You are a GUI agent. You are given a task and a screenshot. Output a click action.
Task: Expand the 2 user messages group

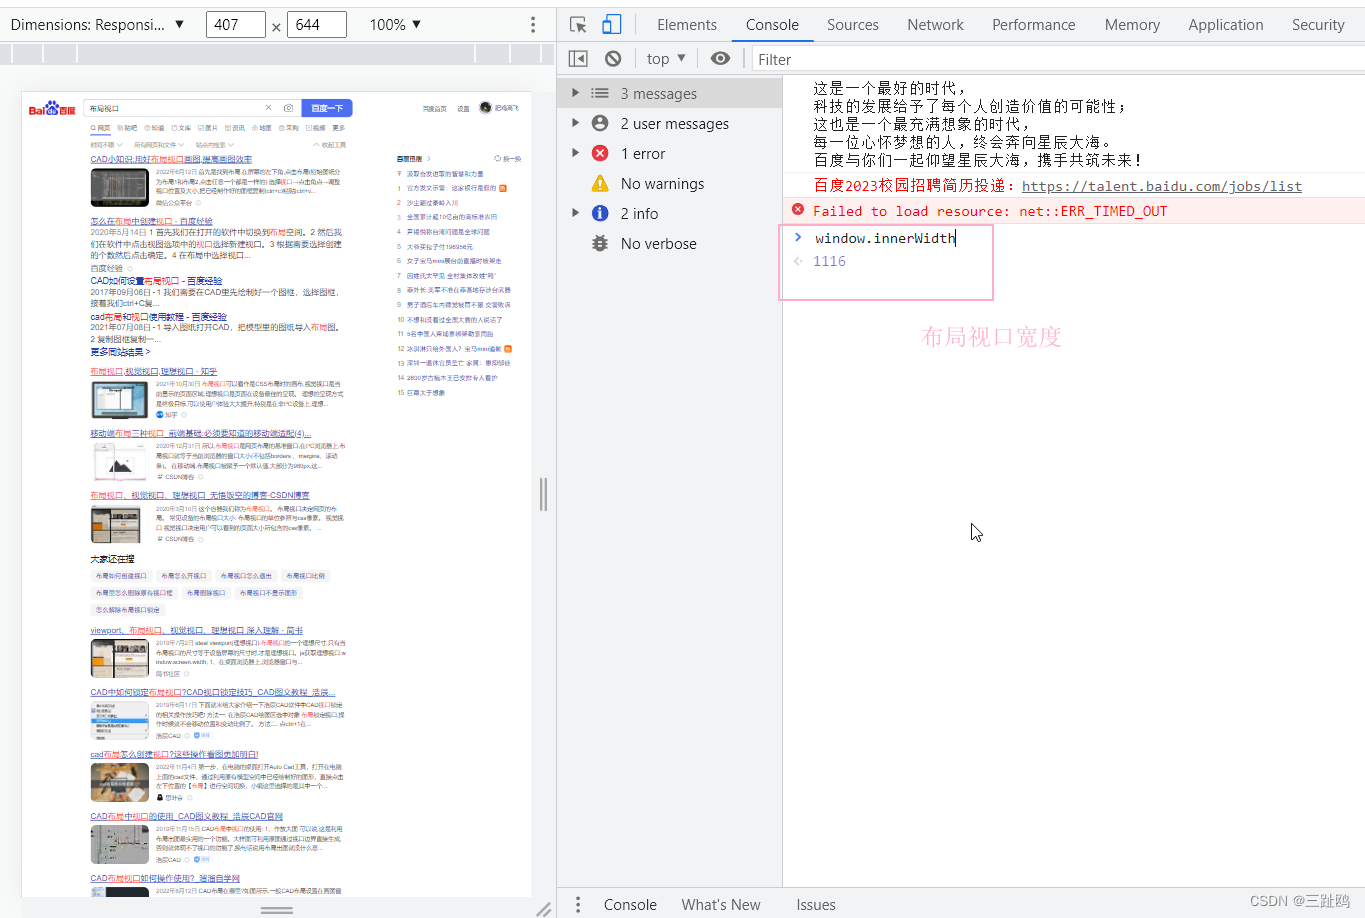[x=575, y=123]
